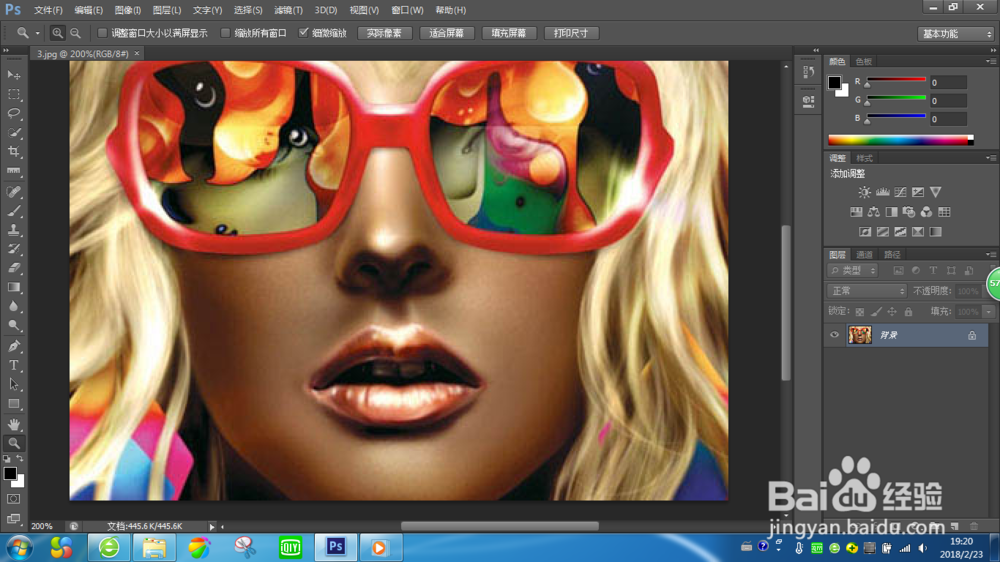Add a Brightness/Contrast adjustment
The image size is (1000, 562).
(x=864, y=192)
